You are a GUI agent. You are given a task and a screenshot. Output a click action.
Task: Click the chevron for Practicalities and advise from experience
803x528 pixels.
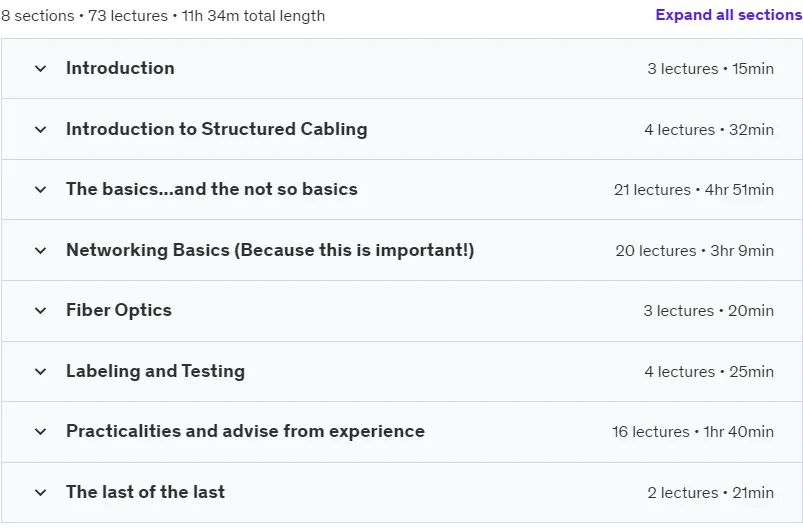coord(40,432)
